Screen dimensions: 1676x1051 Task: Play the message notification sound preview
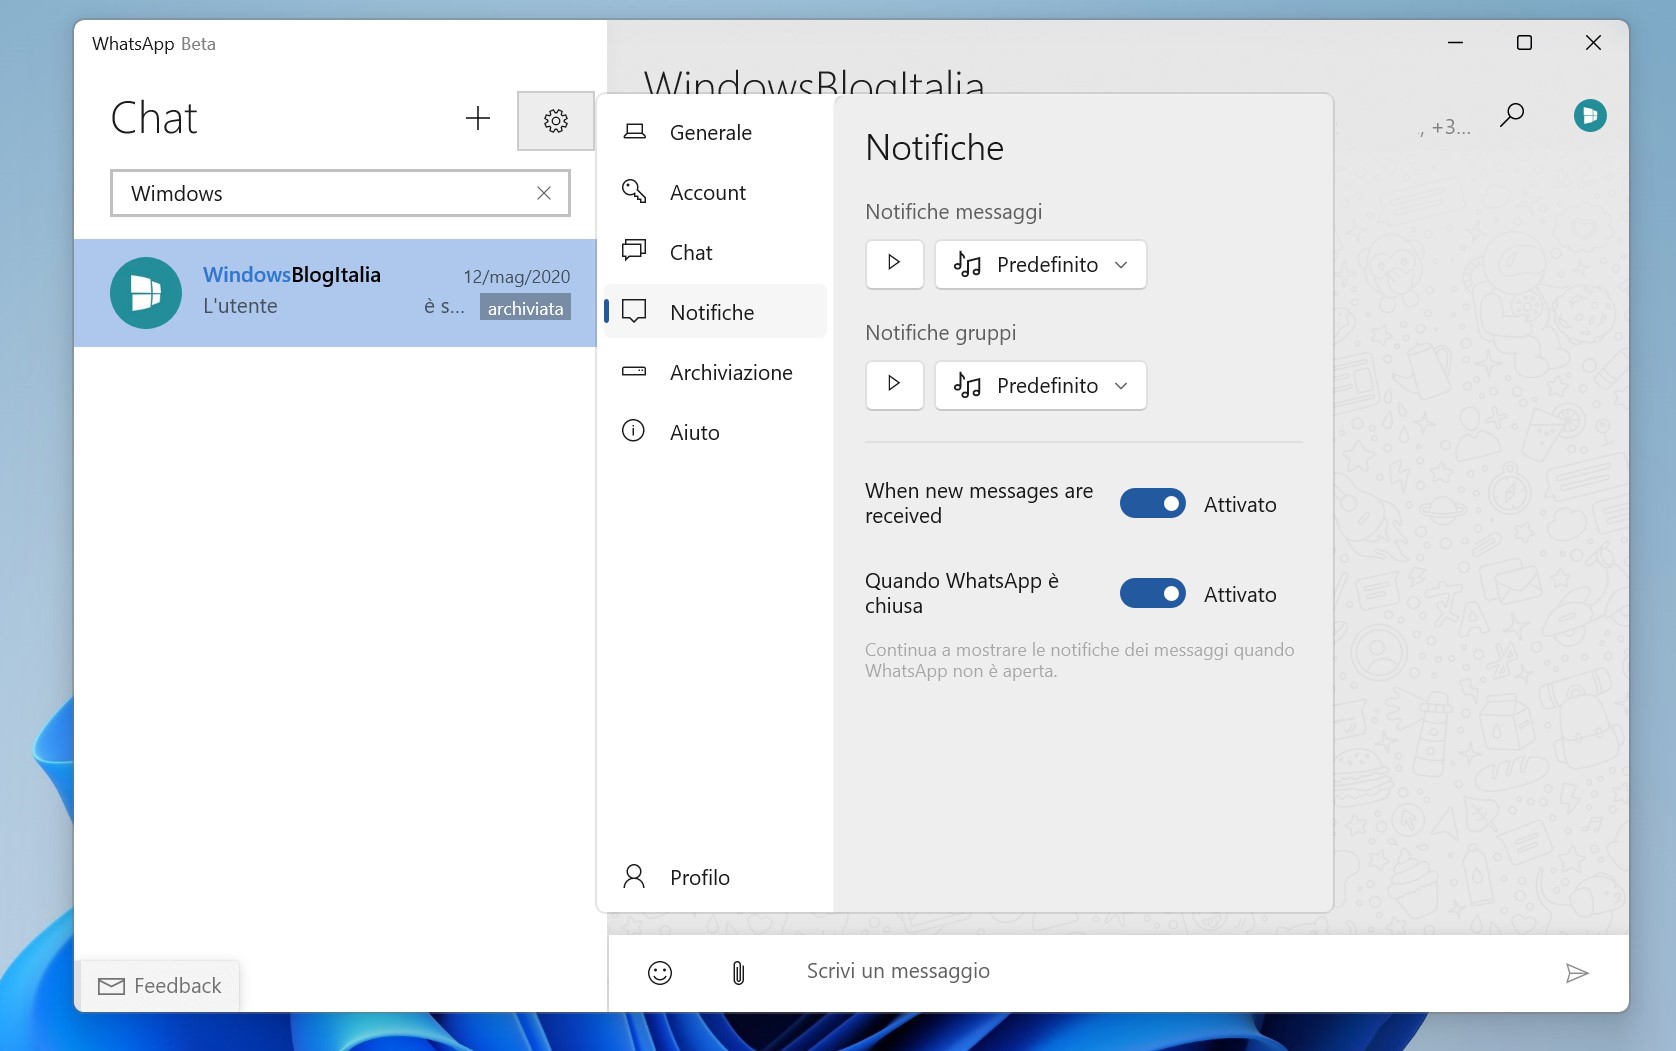pos(894,263)
